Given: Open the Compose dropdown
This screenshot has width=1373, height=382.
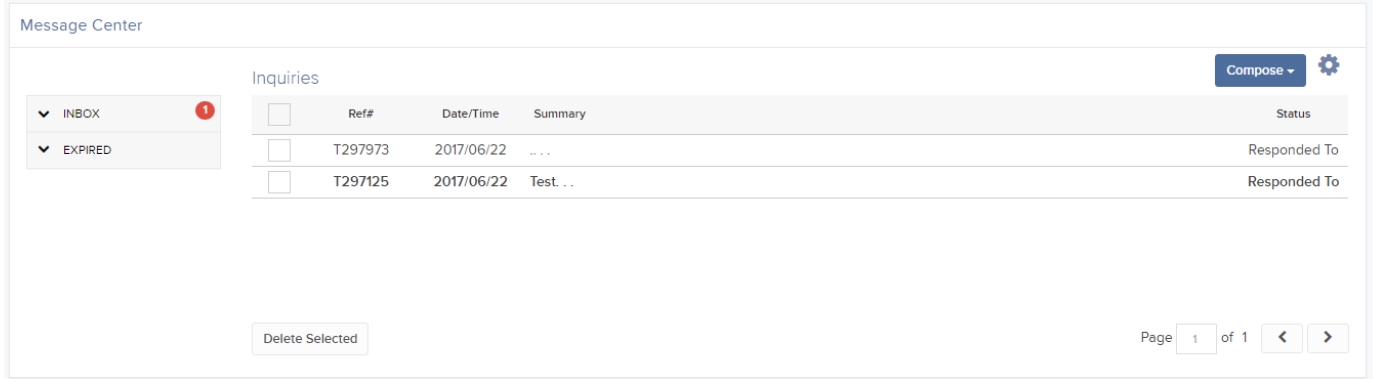Looking at the screenshot, I should 1260,71.
